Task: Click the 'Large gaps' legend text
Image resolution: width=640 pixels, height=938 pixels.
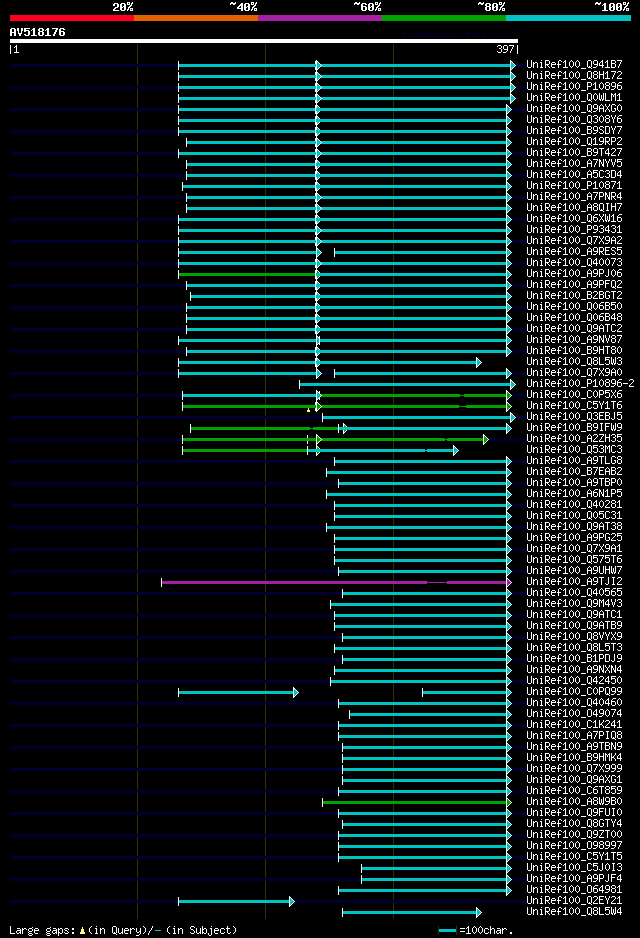Action: (x=123, y=930)
